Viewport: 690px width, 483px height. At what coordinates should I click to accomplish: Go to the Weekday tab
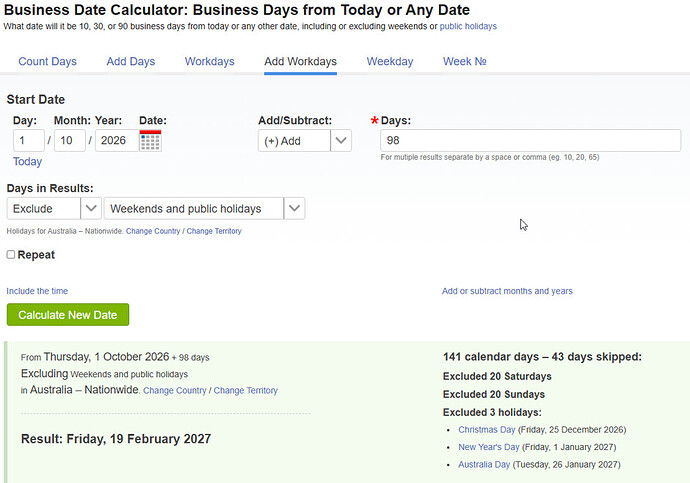coord(390,62)
